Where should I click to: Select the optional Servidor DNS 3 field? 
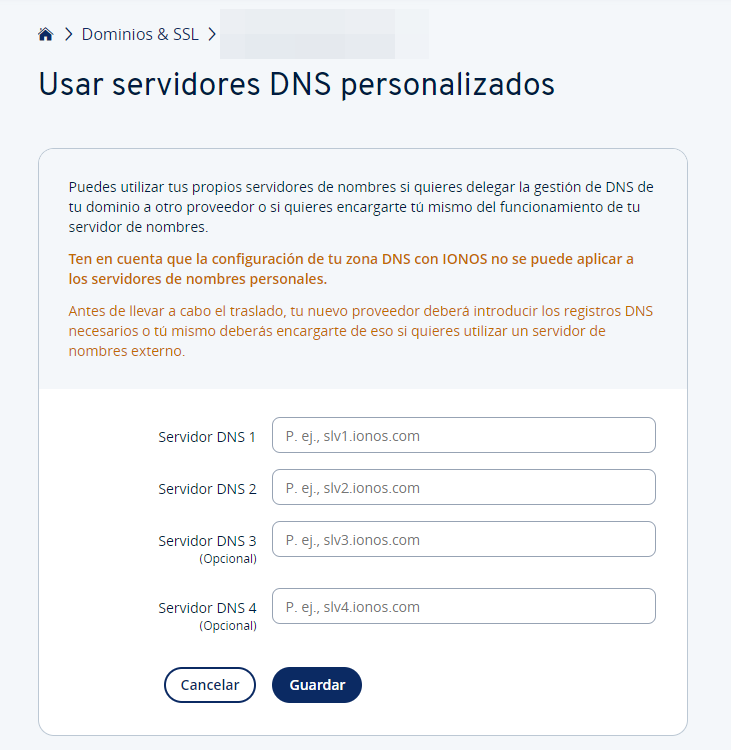point(464,539)
